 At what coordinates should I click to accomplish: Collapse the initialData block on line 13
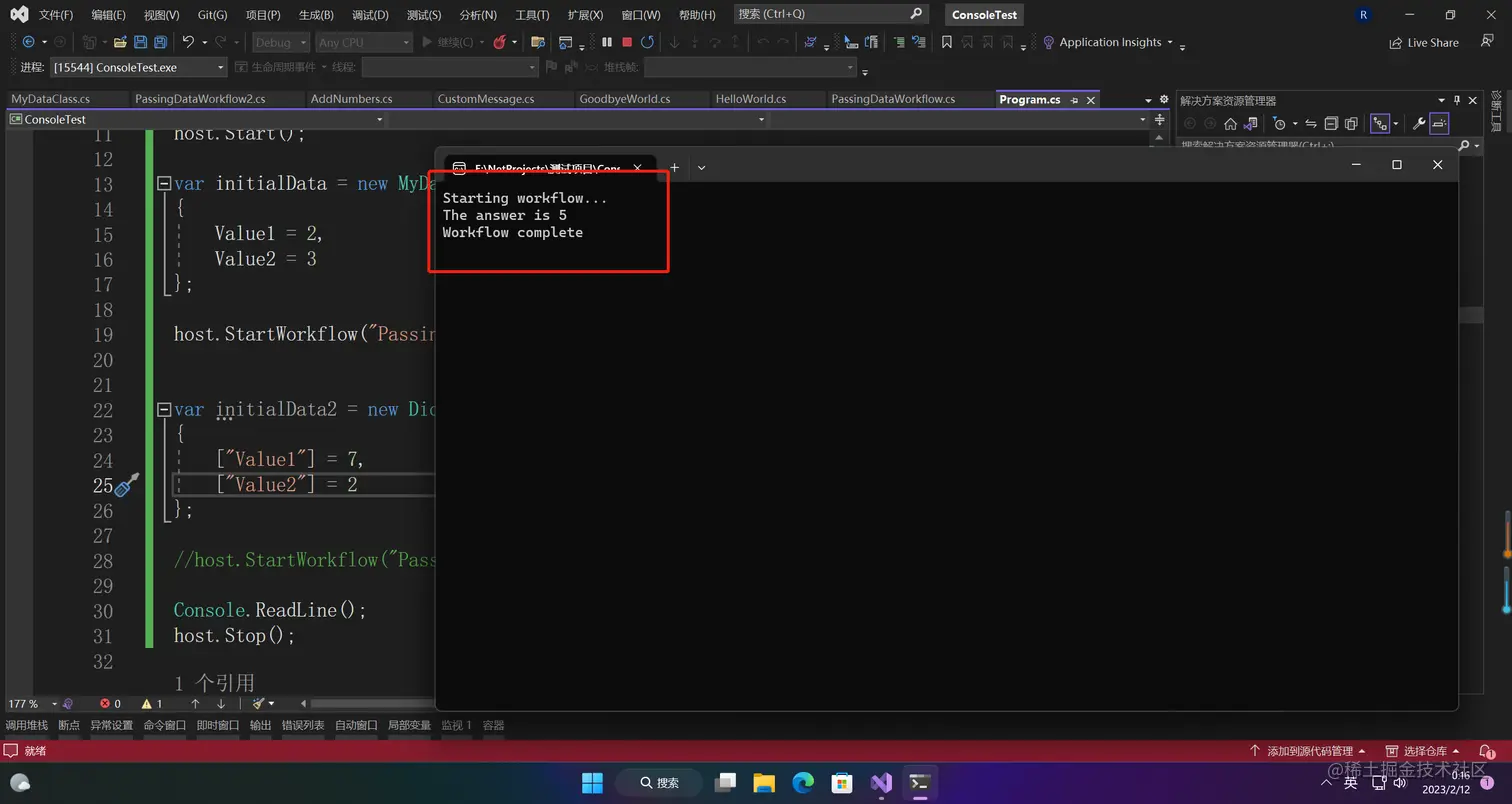pos(164,184)
